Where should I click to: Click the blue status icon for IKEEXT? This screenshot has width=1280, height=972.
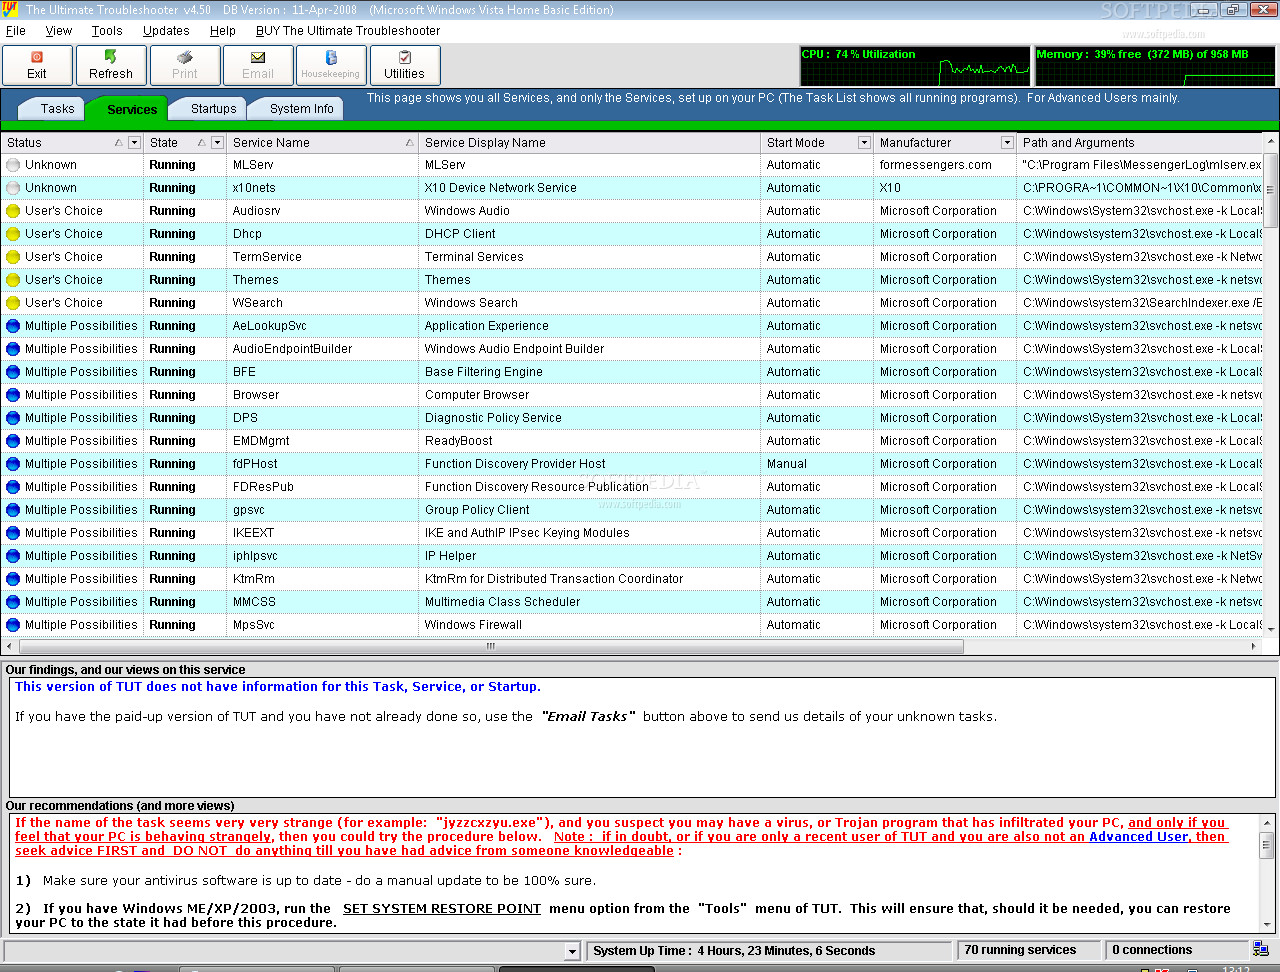point(13,533)
